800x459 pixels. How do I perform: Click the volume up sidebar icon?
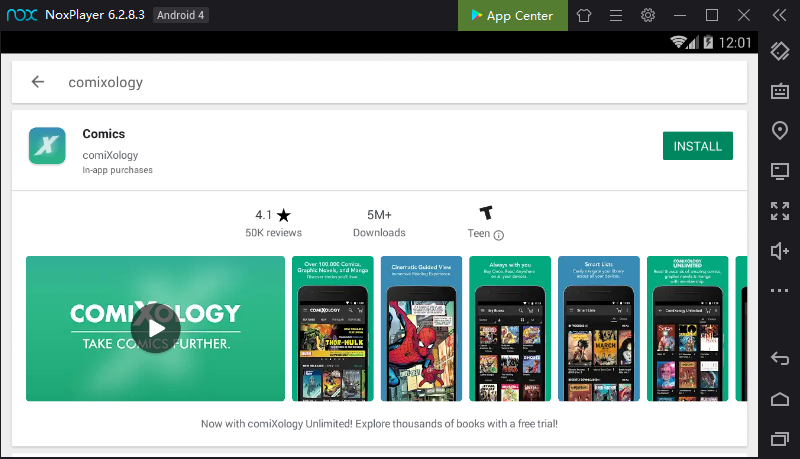point(780,251)
